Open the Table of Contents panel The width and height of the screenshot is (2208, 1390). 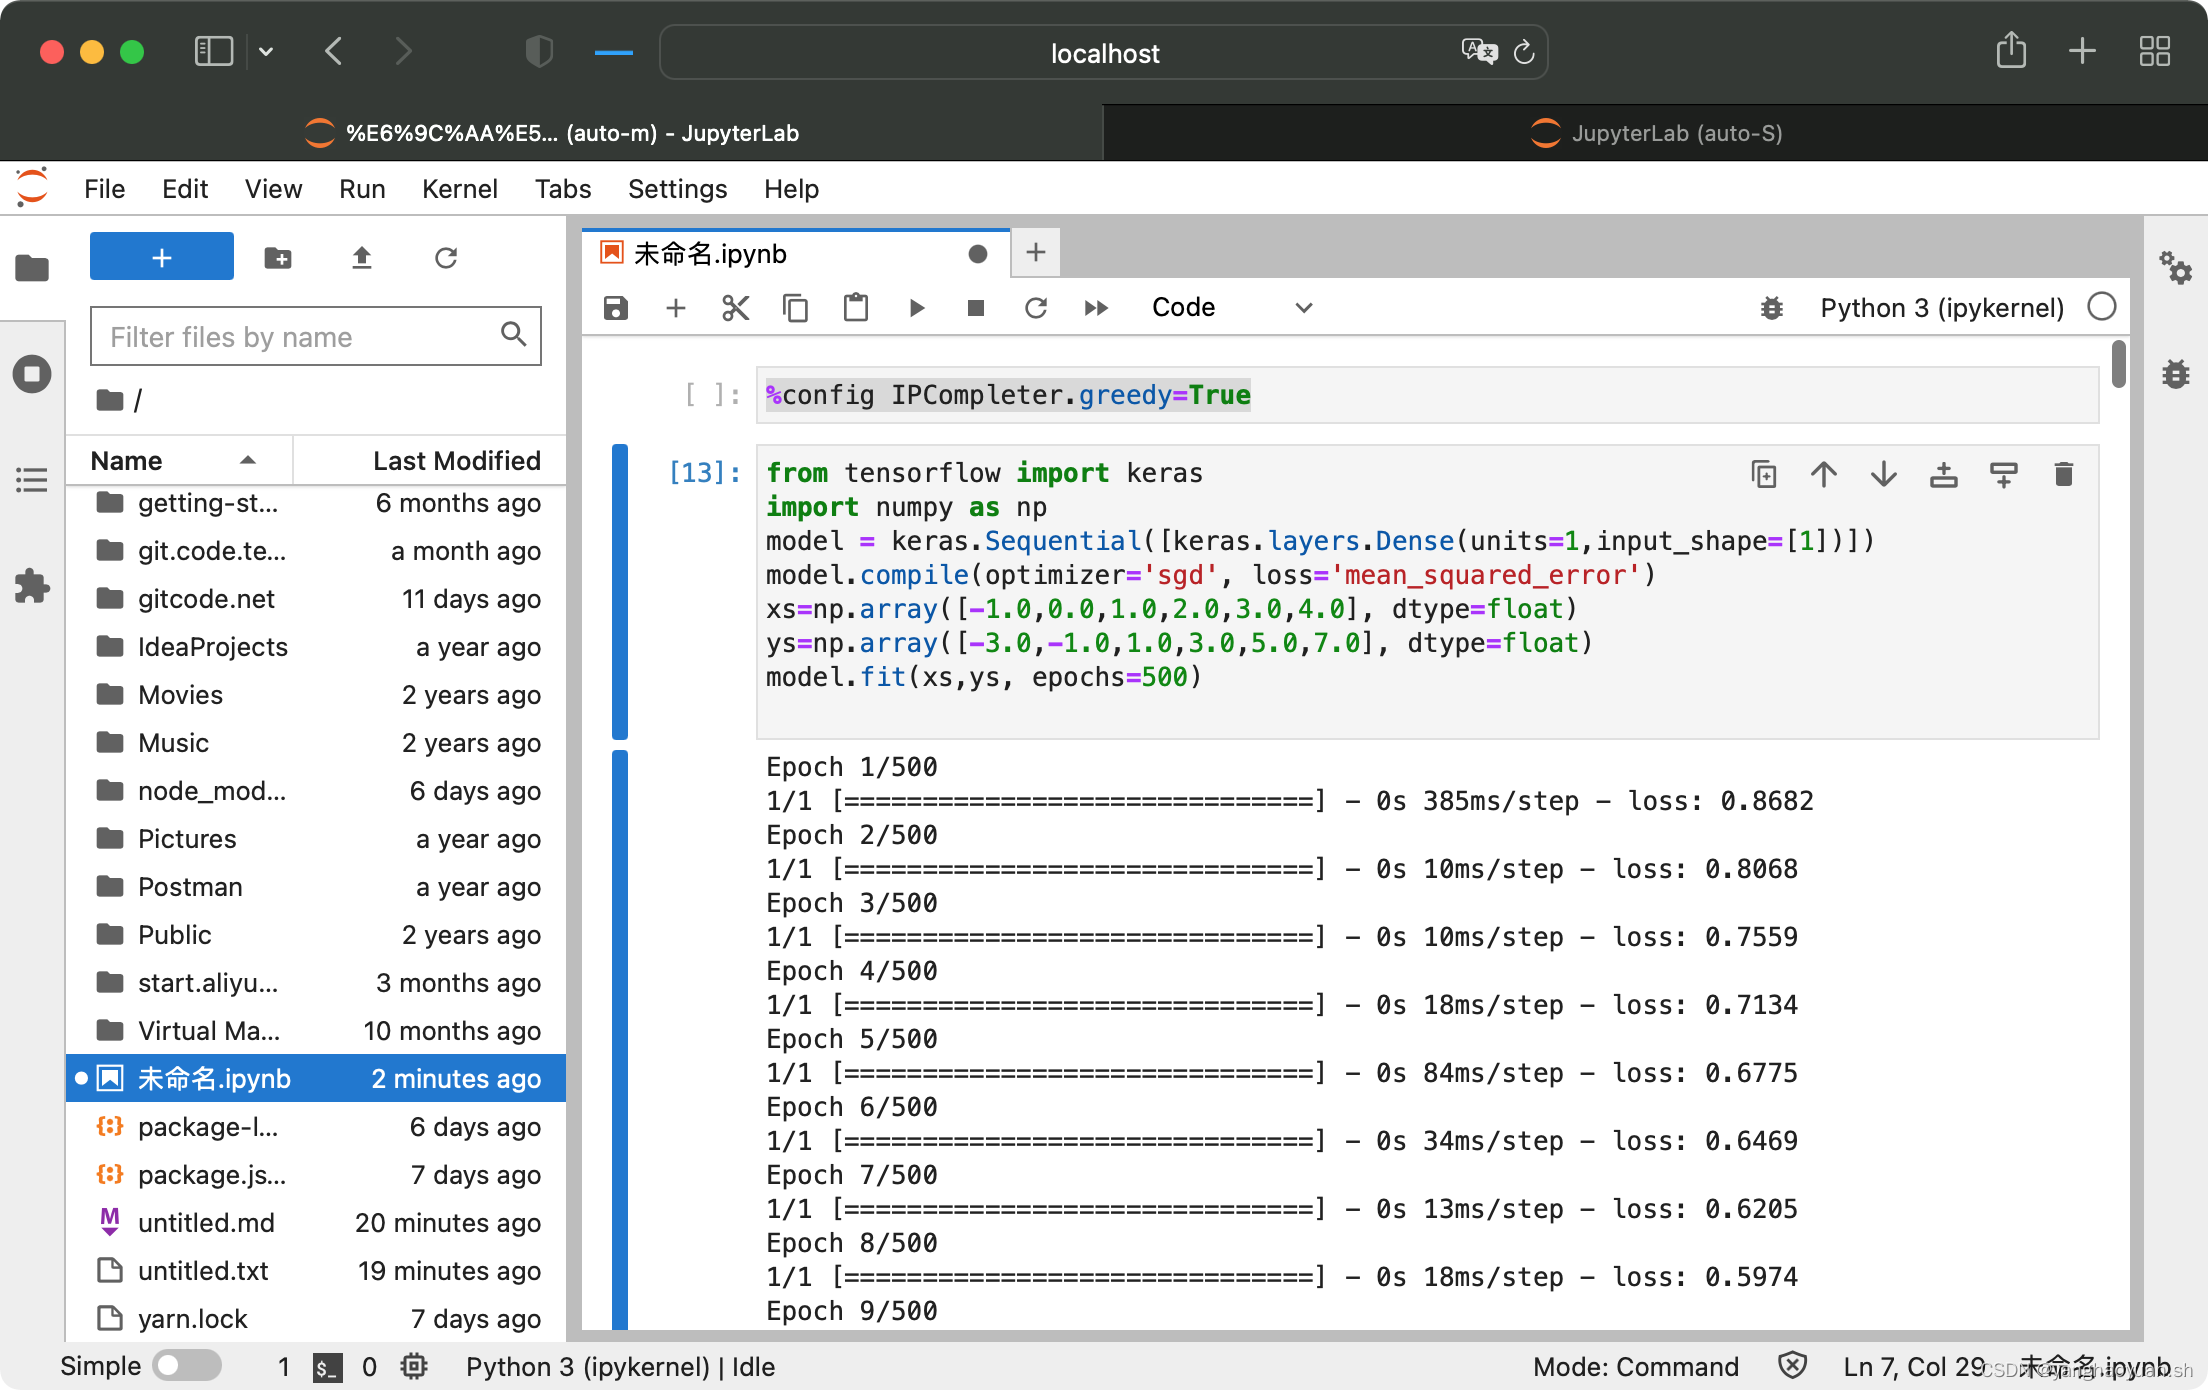[x=32, y=480]
